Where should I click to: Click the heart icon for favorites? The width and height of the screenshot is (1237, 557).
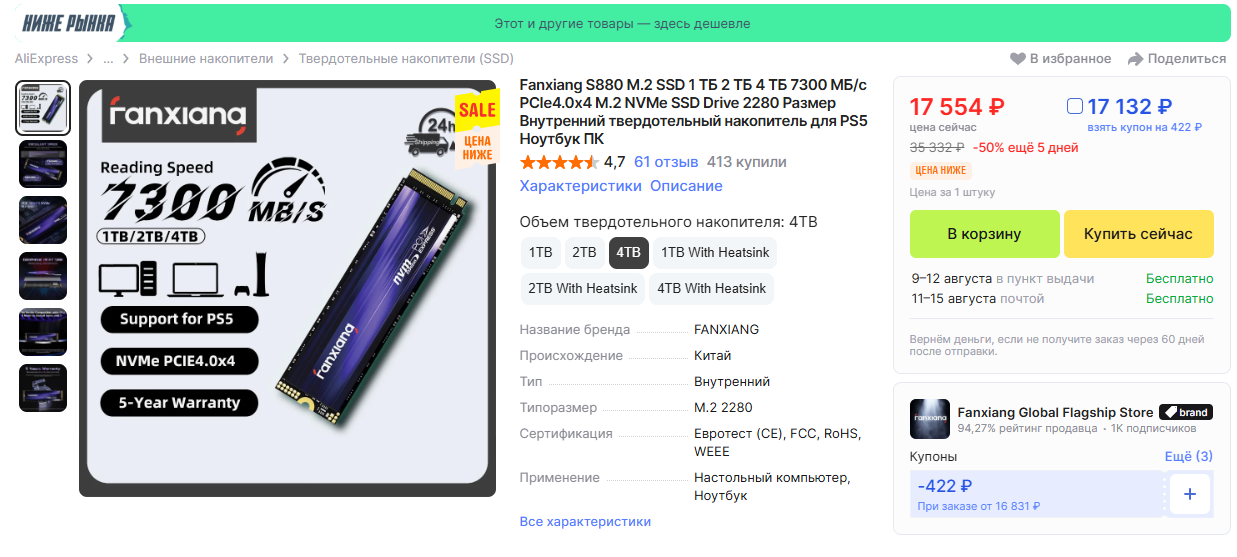coord(1018,59)
